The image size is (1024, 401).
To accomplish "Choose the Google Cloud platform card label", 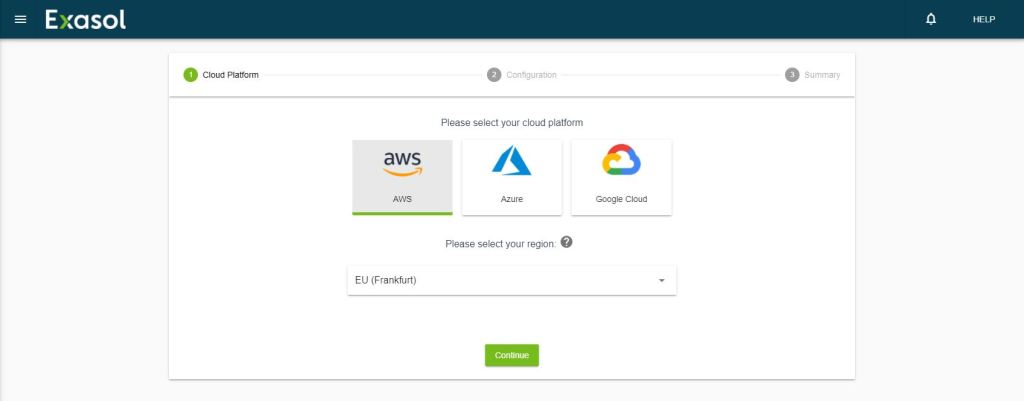I will pyautogui.click(x=621, y=199).
